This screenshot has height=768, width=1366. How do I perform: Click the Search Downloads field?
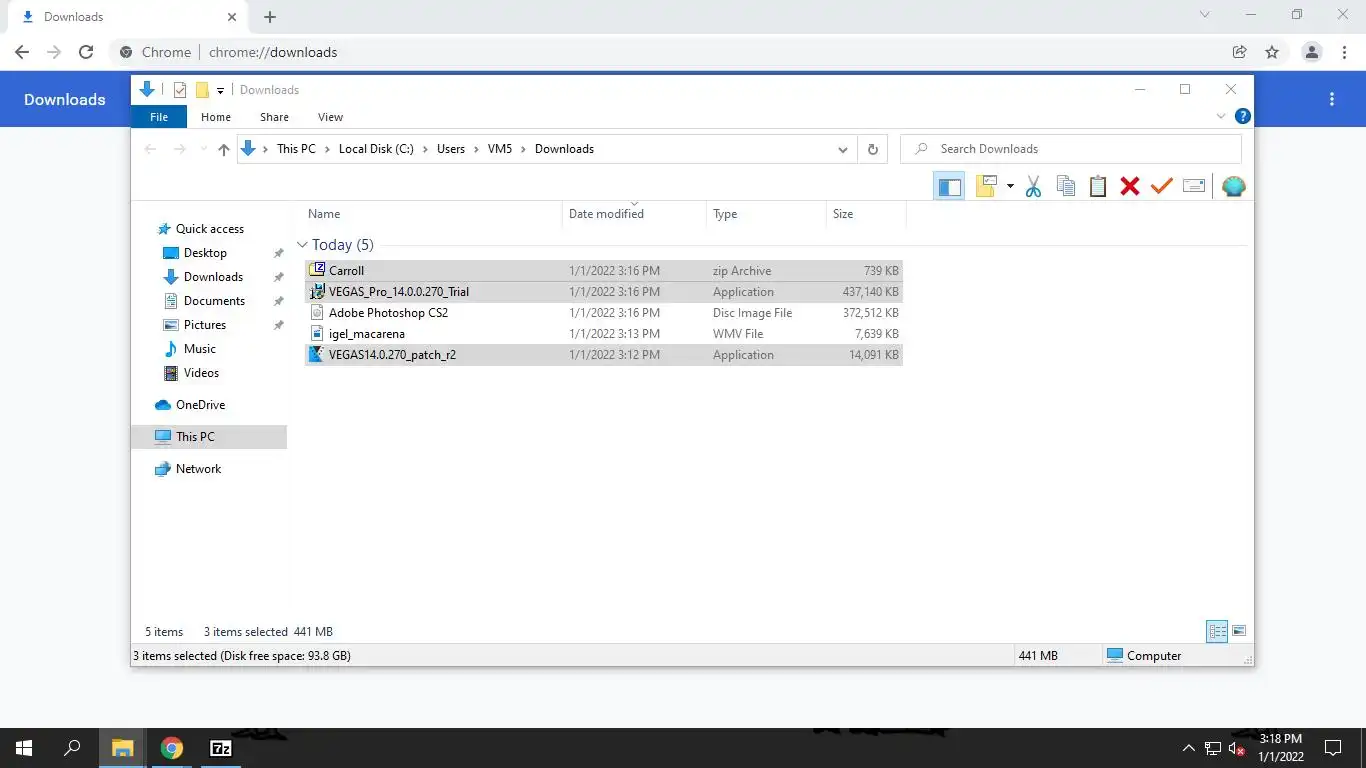point(1071,149)
